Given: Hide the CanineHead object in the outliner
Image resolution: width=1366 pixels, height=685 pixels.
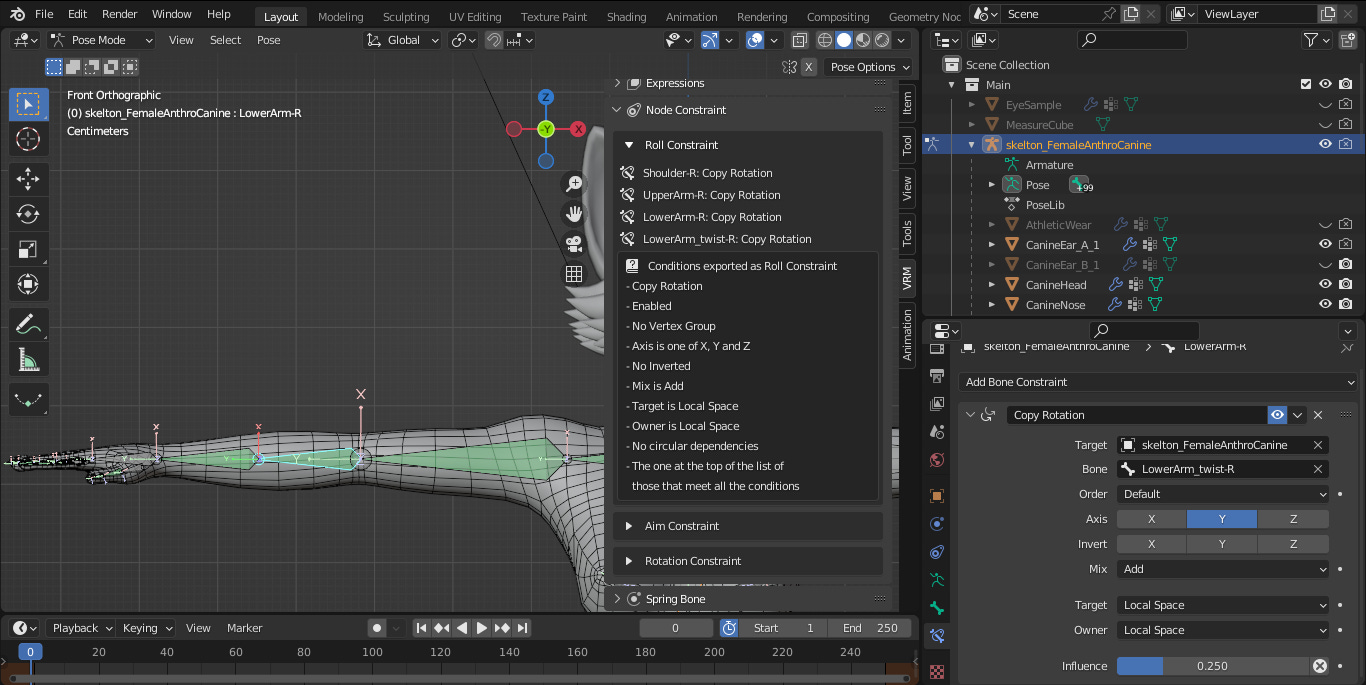Looking at the screenshot, I should (1325, 285).
